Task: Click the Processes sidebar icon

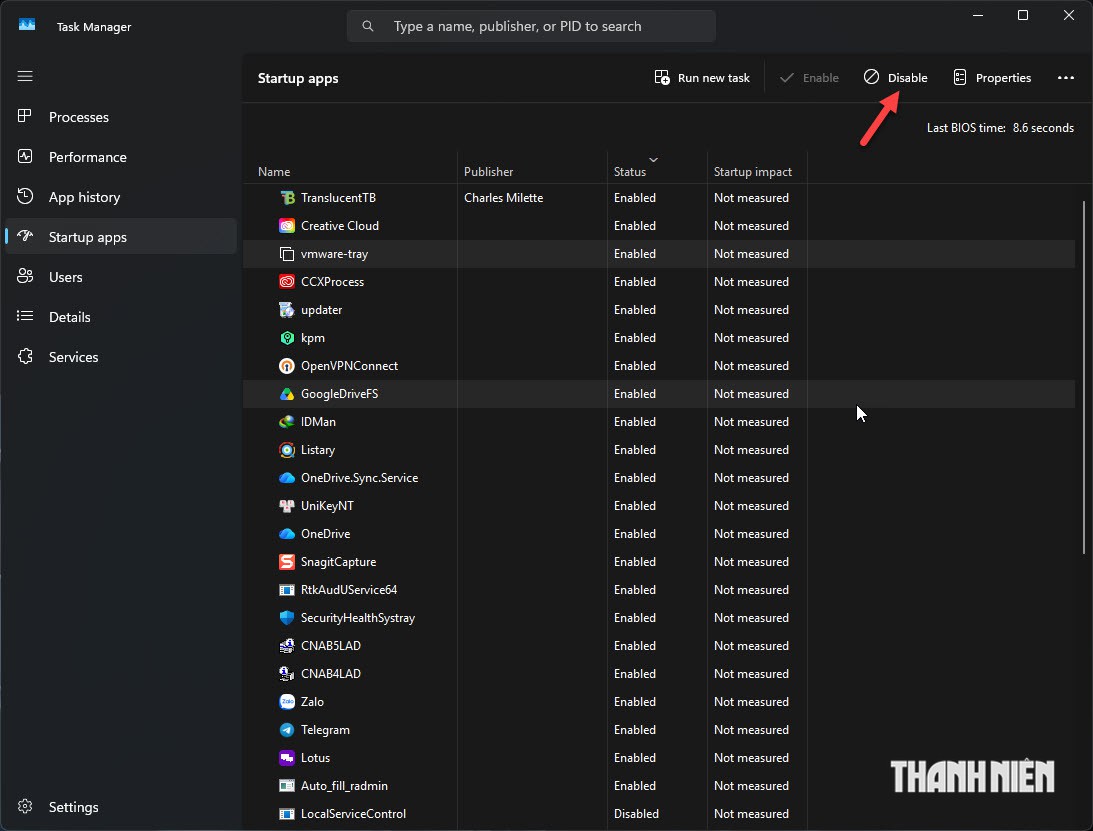Action: (x=25, y=116)
